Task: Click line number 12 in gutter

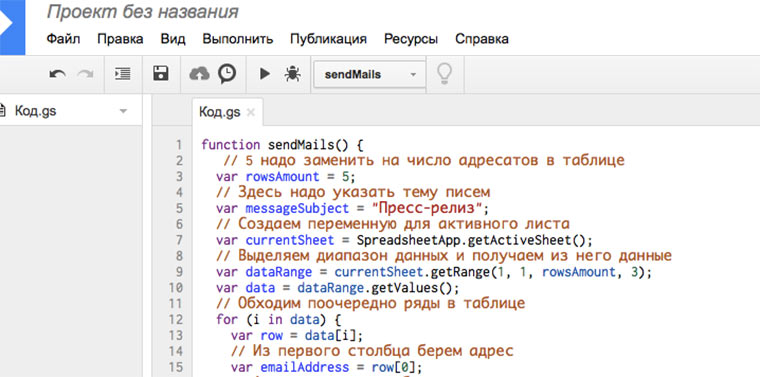Action: [175, 320]
